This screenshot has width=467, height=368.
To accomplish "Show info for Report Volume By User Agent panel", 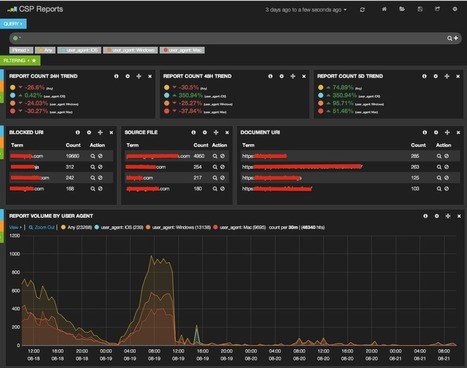I will tap(425, 216).
